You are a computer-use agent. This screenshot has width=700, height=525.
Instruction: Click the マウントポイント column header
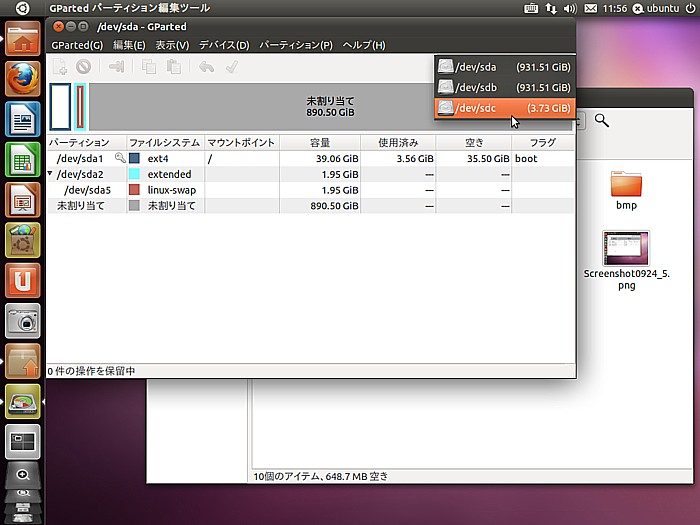(242, 143)
